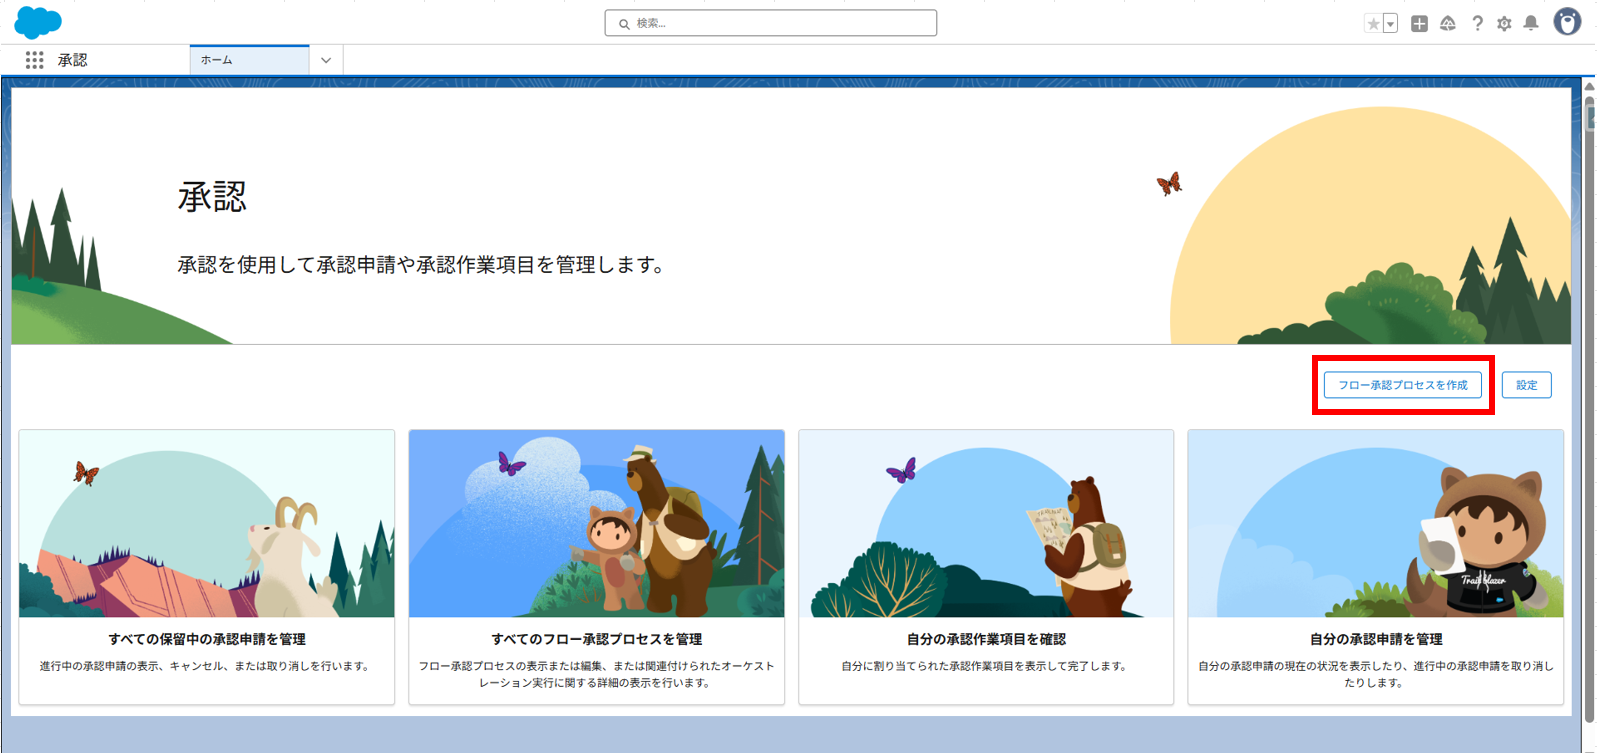Open the App Launcher grid icon

tap(34, 60)
